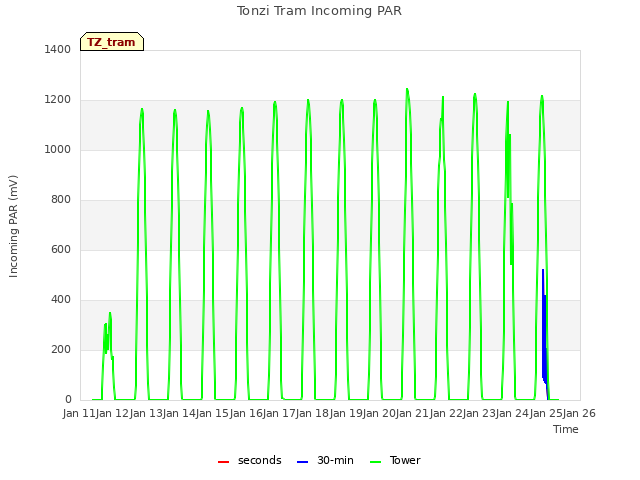This screenshot has width=640, height=480.
Task: Click the TZ_tram label badge
Action: (x=112, y=42)
